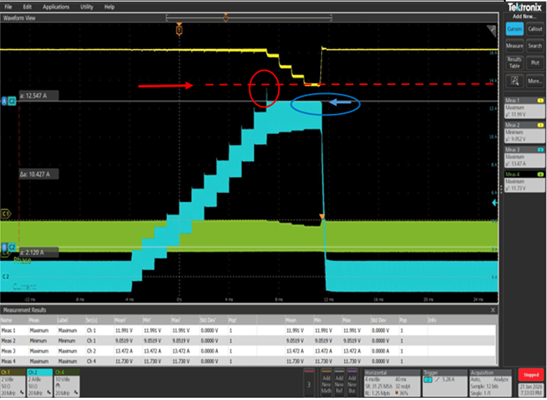The width and height of the screenshot is (547, 400).
Task: Click the date and time display
Action: (531, 390)
